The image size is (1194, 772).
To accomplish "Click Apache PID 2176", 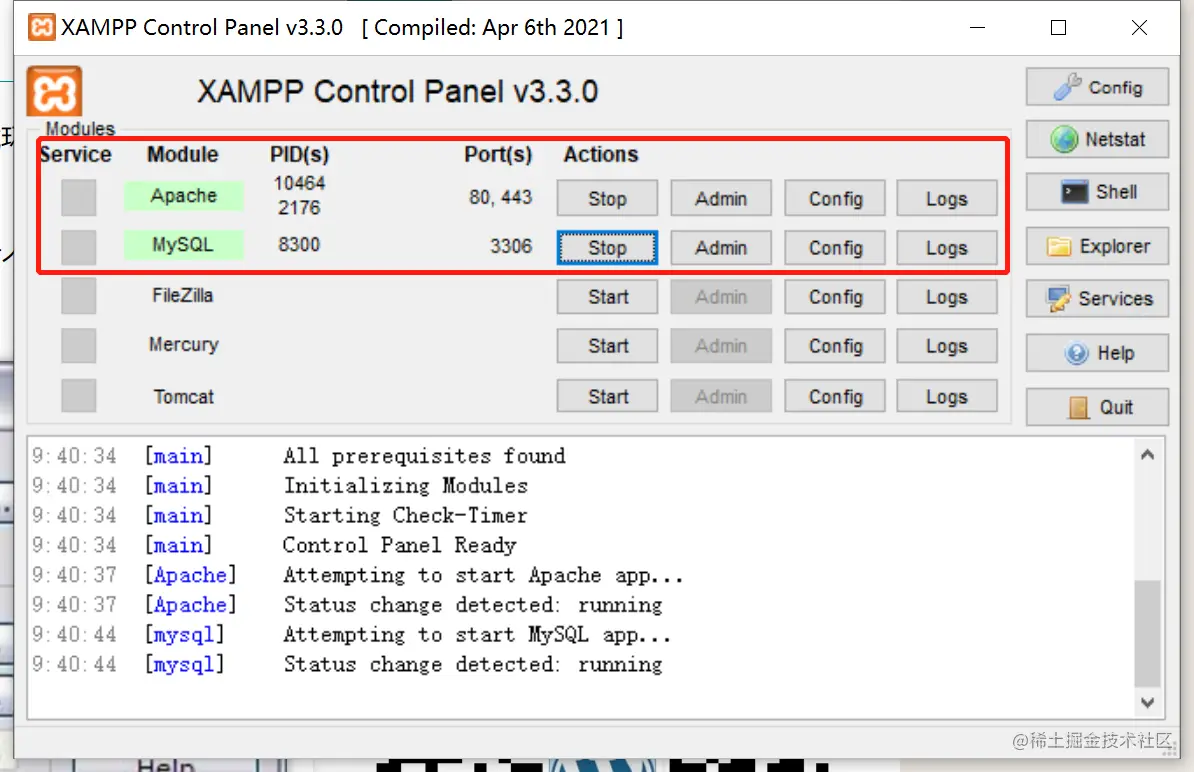I will click(x=299, y=208).
